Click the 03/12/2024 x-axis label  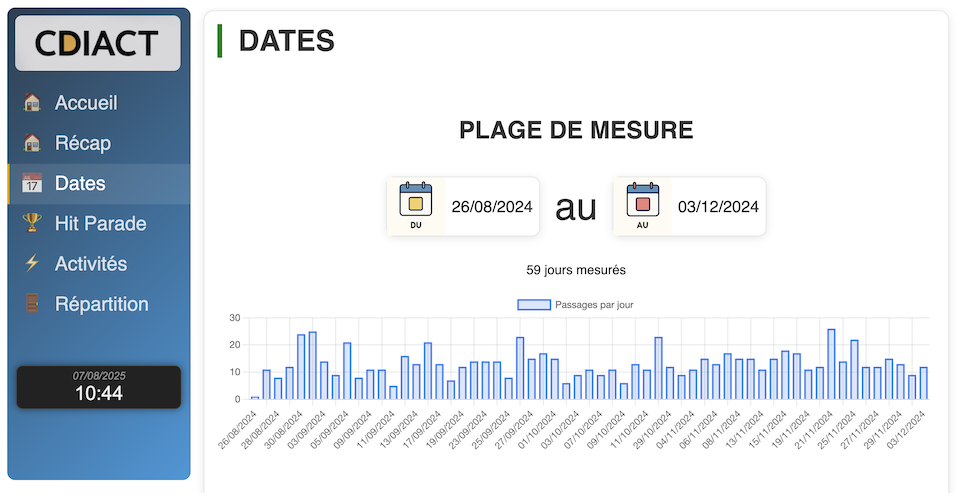tap(907, 429)
